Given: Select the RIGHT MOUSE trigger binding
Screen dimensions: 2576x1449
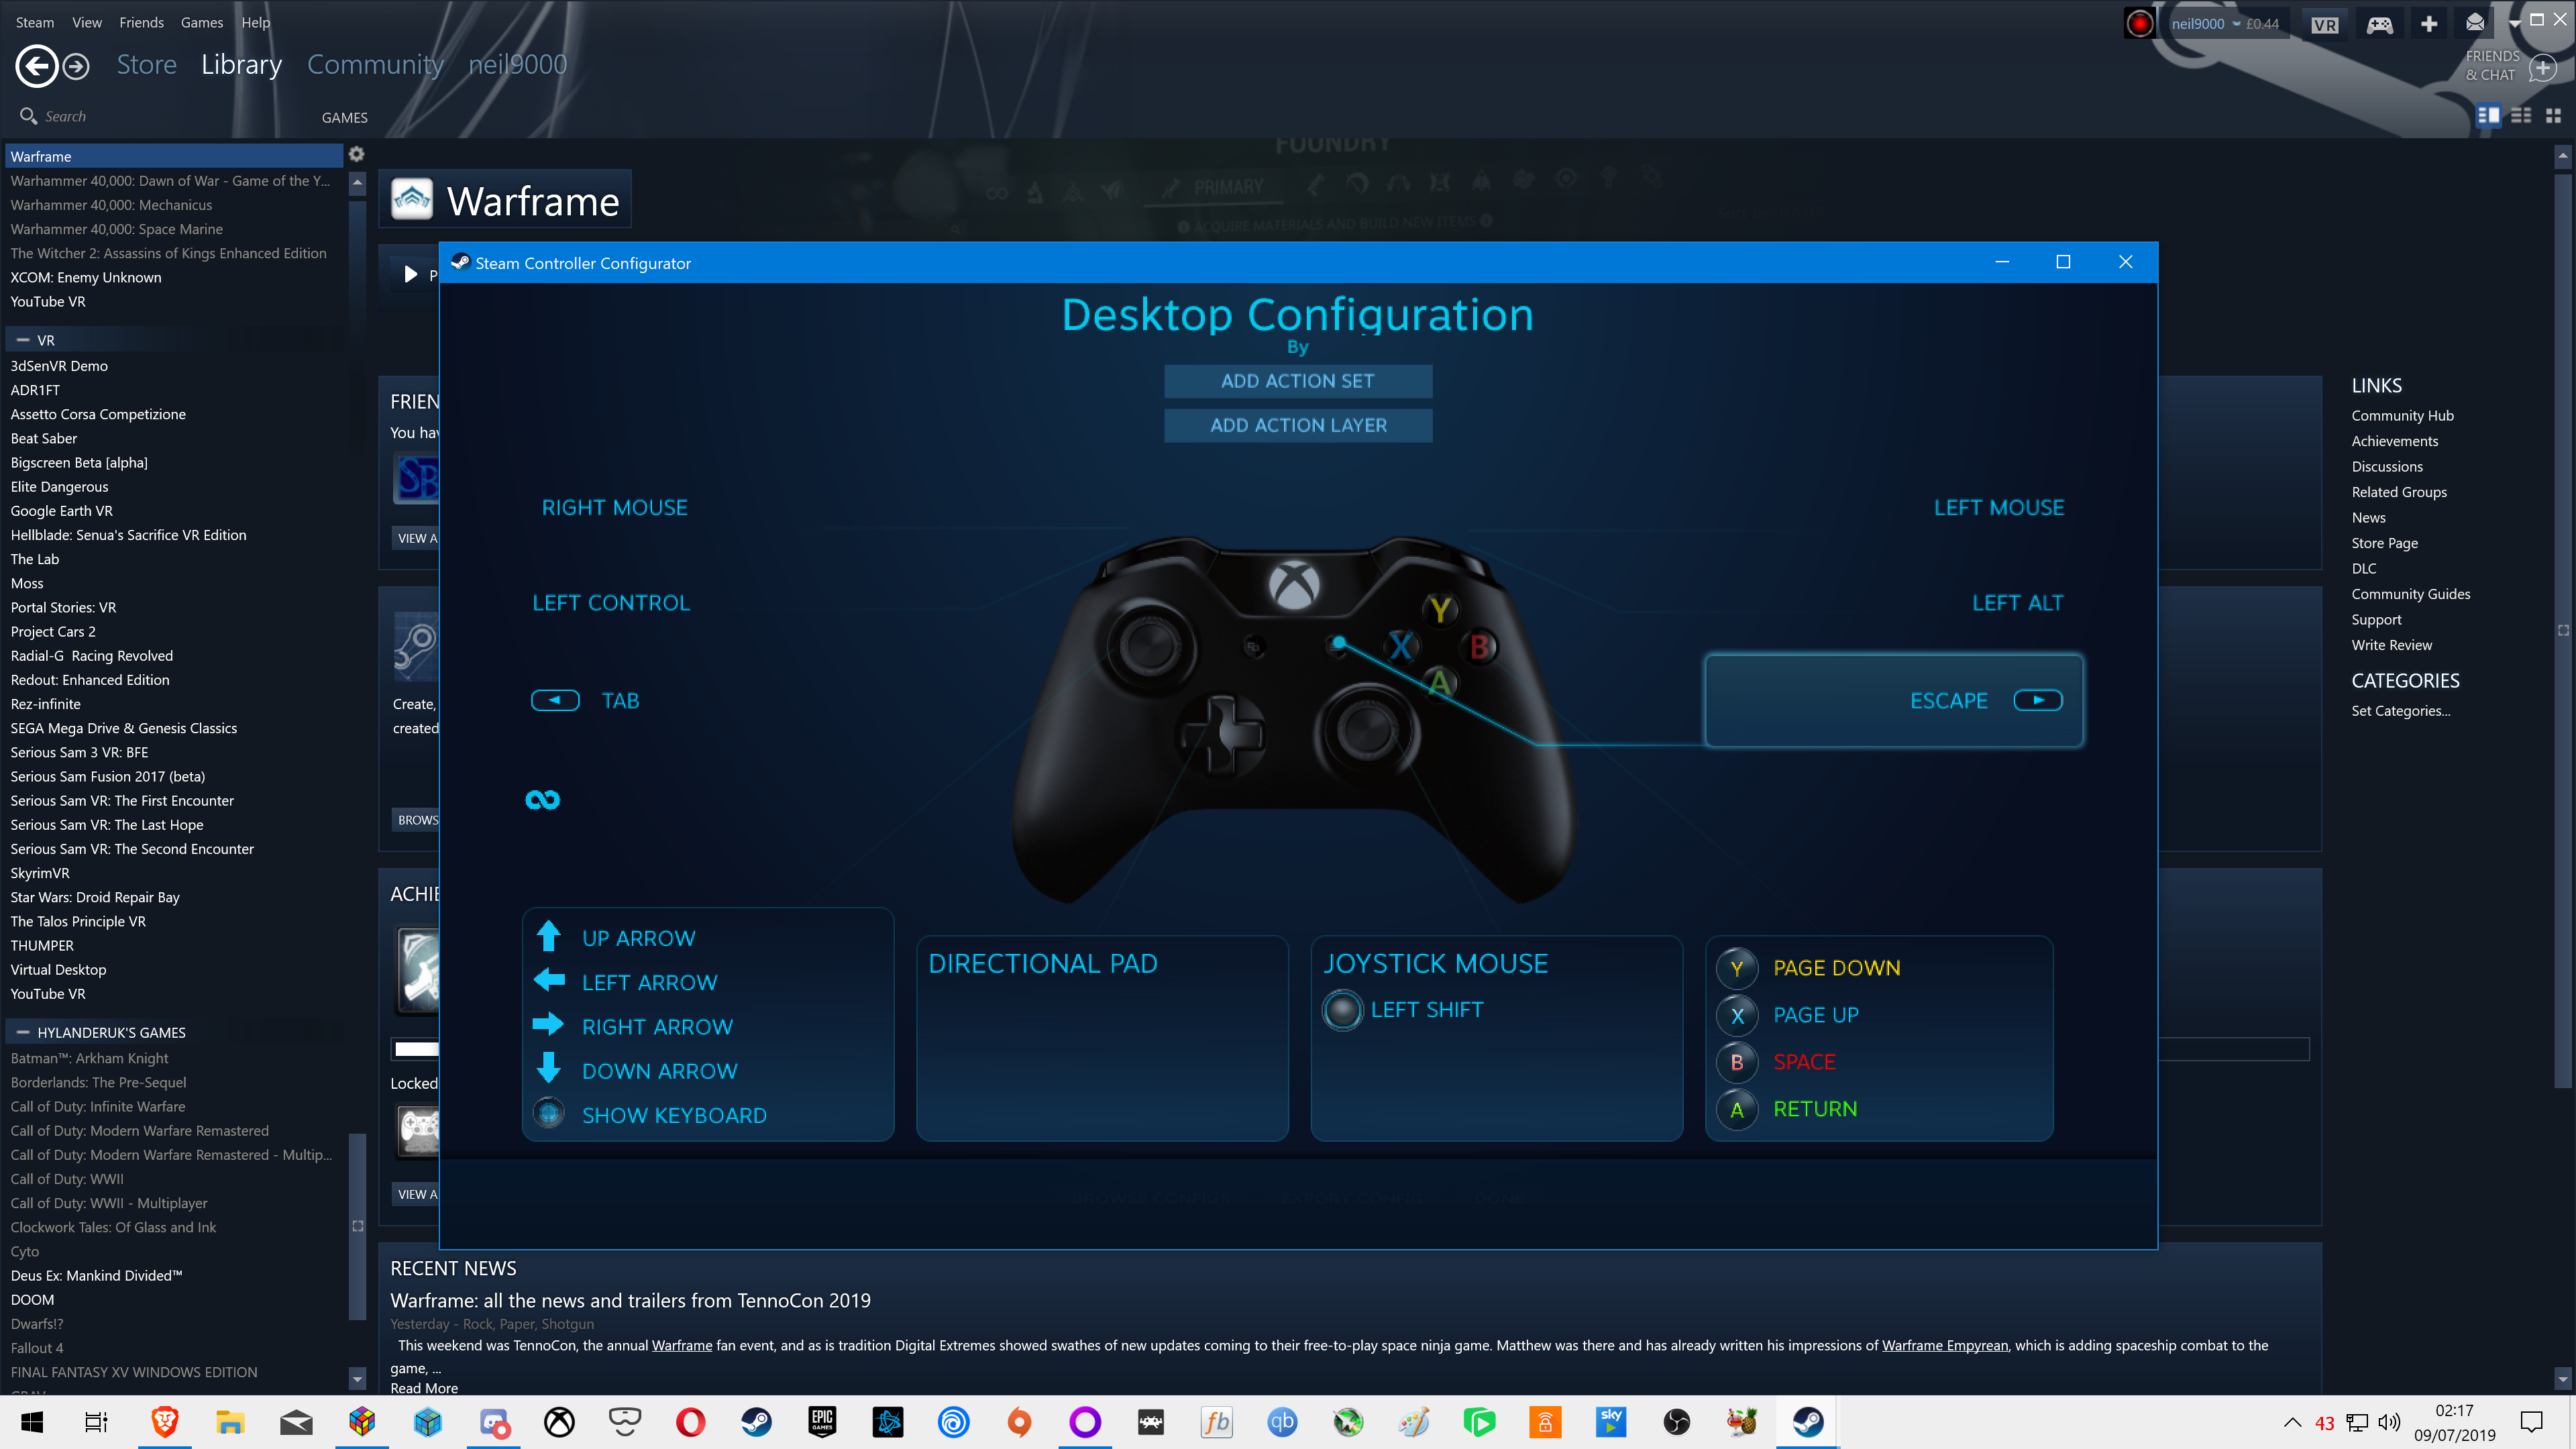Looking at the screenshot, I should click(x=614, y=508).
